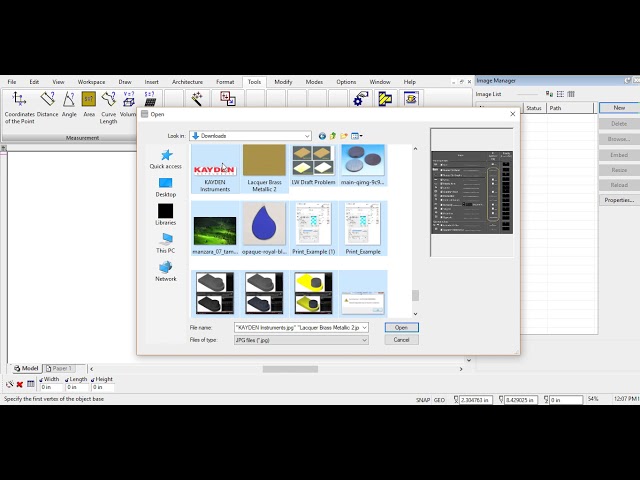Switch to the Model tab
The width and height of the screenshot is (640, 480).
point(26,368)
